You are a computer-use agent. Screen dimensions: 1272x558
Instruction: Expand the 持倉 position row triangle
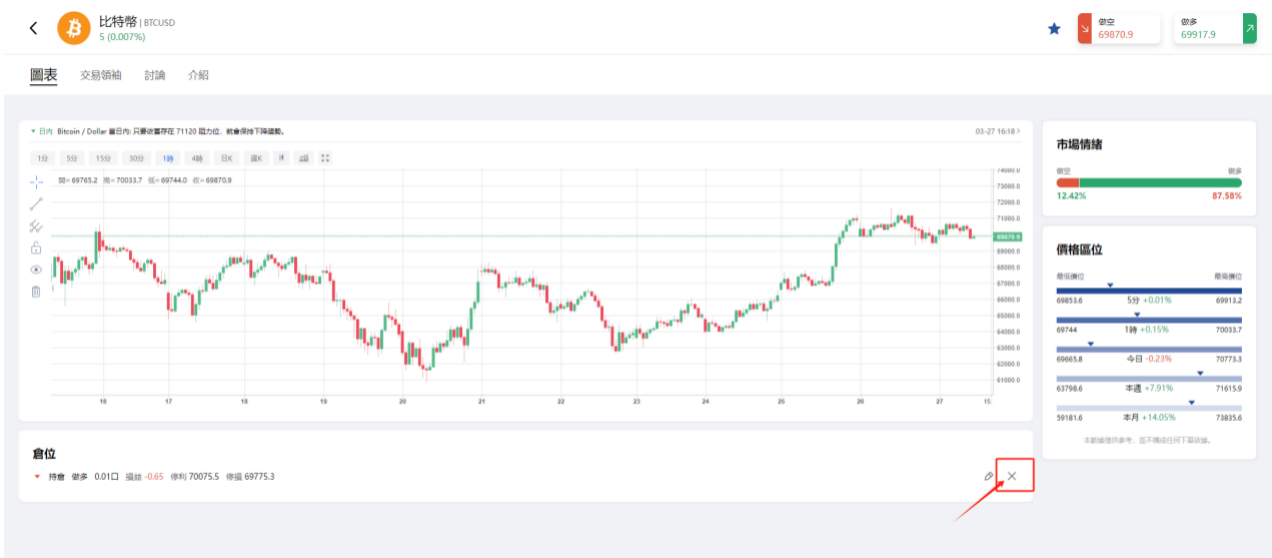coord(37,476)
